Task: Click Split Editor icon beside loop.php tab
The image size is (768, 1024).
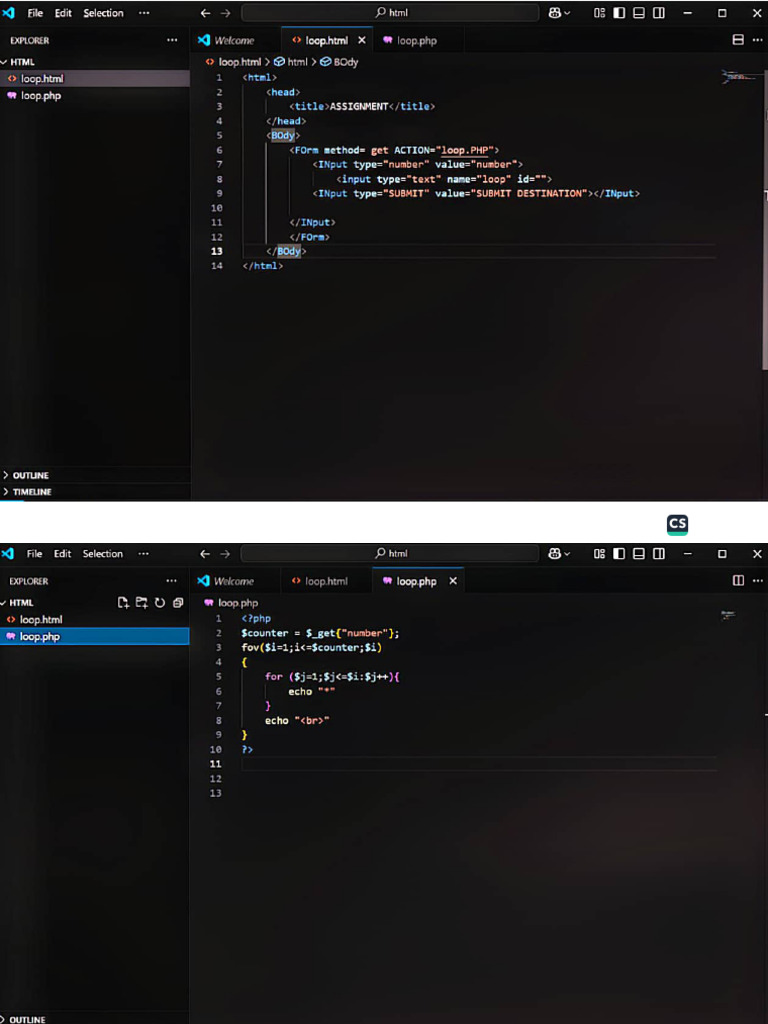Action: tap(738, 581)
